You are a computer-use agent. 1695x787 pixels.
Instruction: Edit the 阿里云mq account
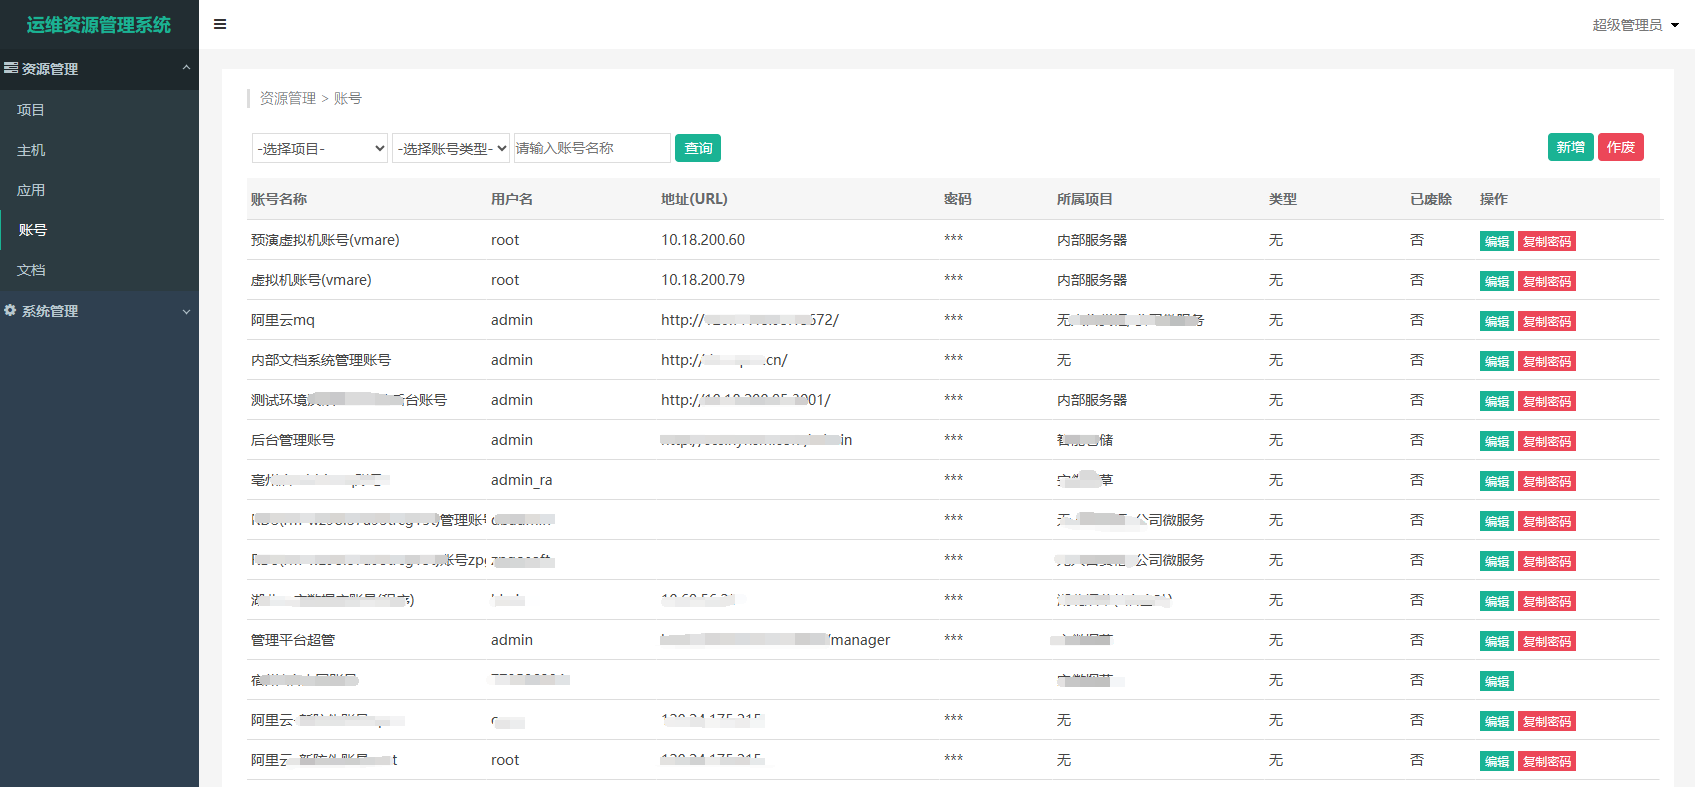coord(1496,321)
